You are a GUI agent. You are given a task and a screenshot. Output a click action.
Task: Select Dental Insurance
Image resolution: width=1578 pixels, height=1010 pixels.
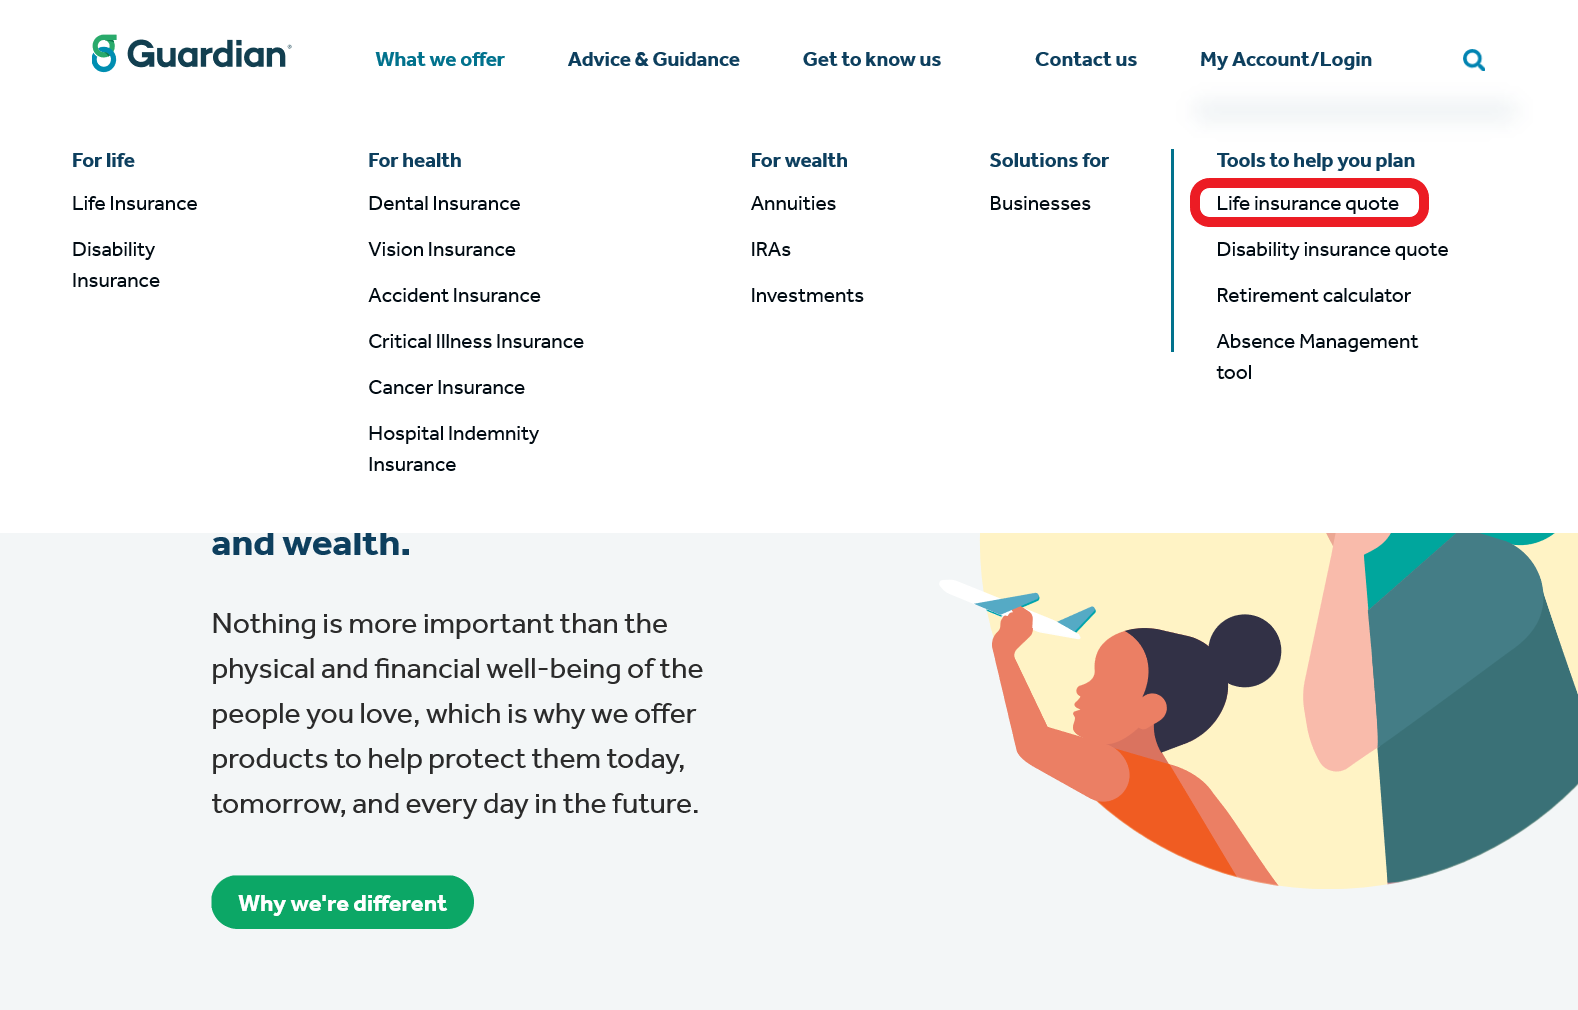pyautogui.click(x=444, y=203)
